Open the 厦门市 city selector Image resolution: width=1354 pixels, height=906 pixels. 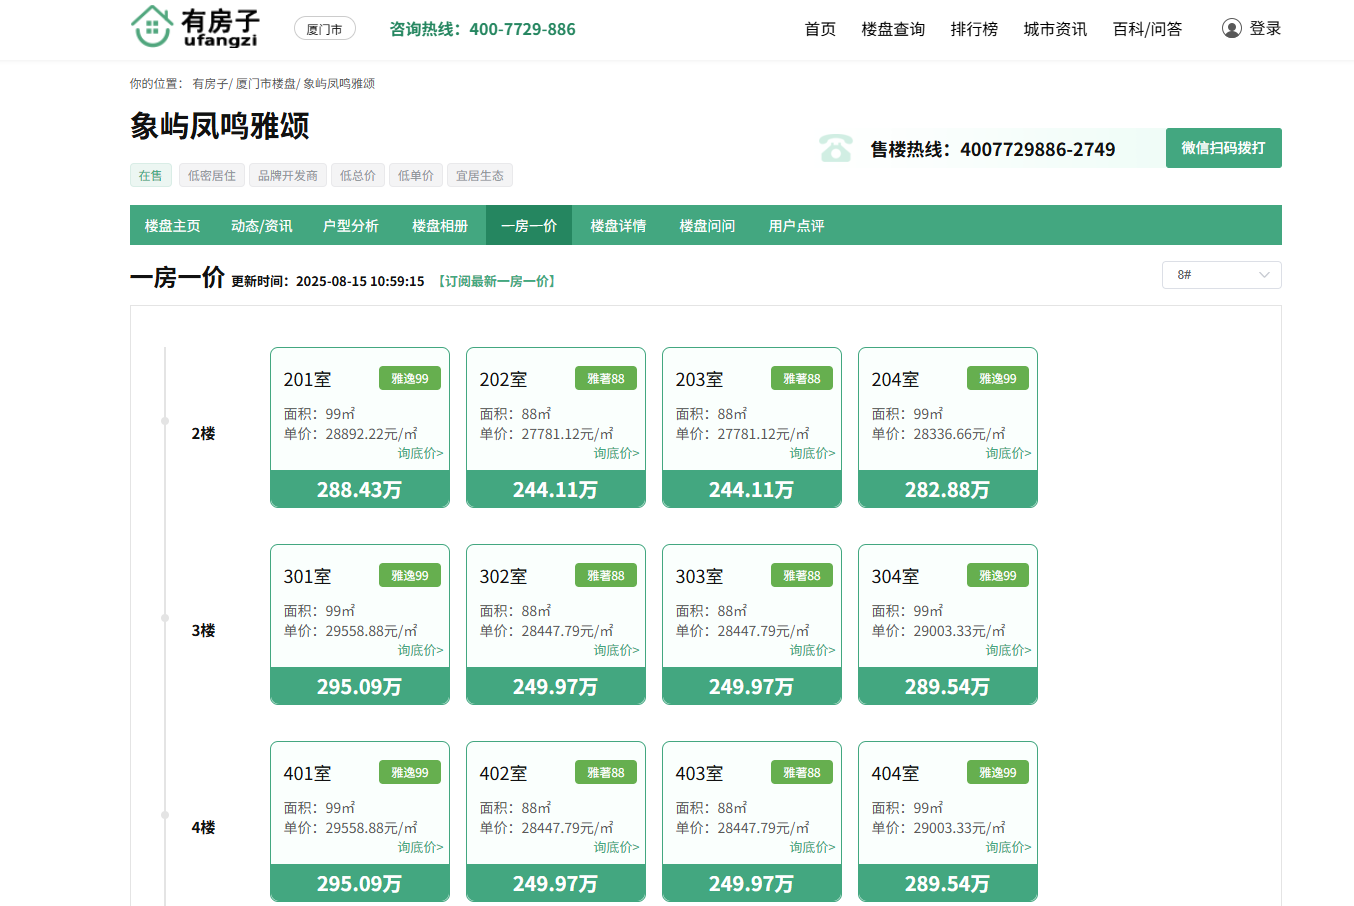[x=325, y=29]
